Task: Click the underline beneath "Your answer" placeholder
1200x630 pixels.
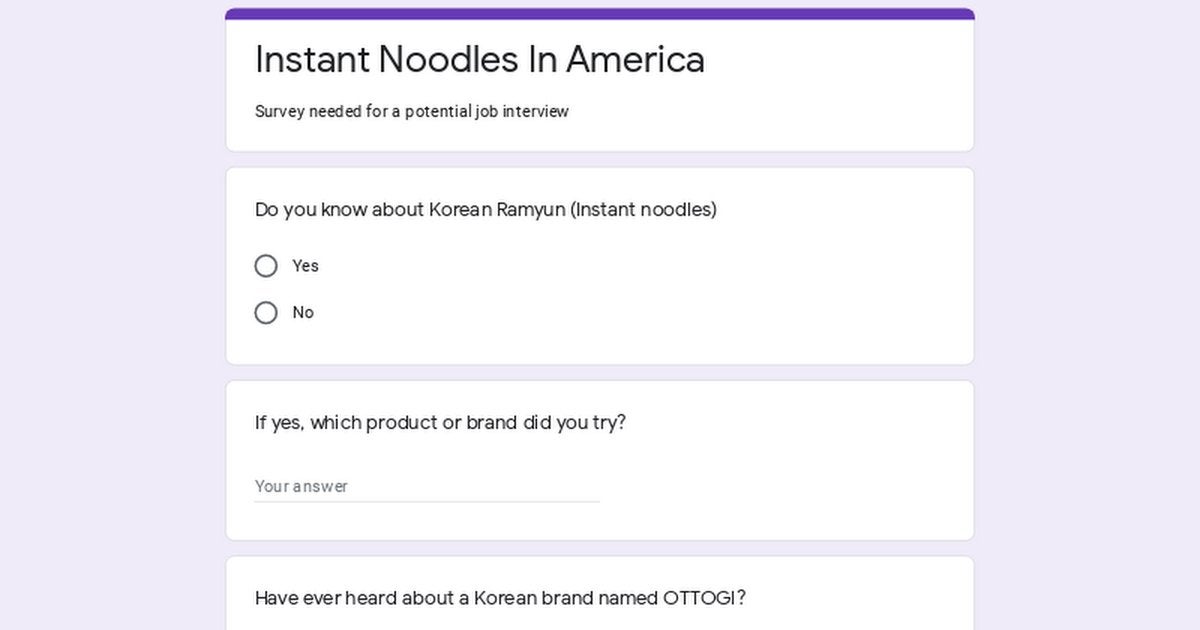Action: [427, 502]
